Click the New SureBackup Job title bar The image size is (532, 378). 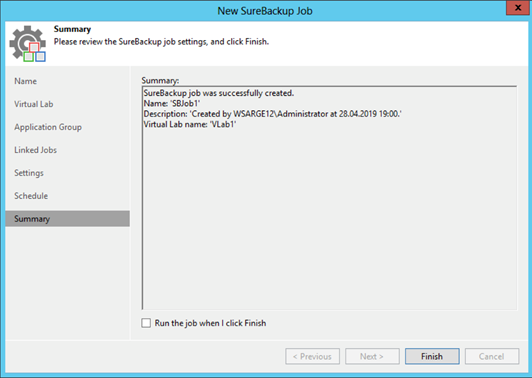point(265,11)
